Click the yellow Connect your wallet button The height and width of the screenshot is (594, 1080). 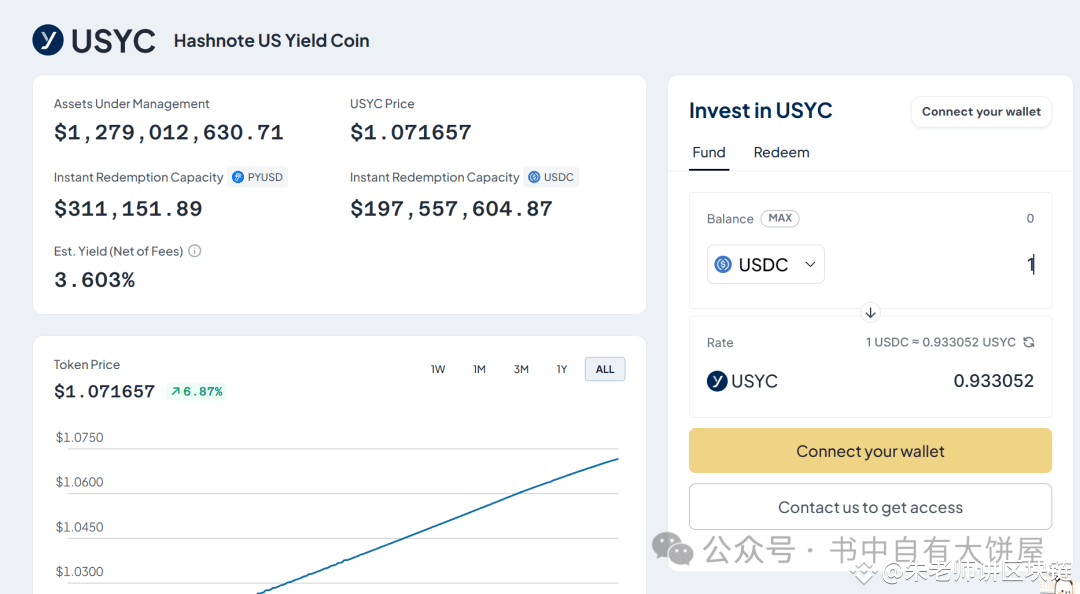coord(870,451)
